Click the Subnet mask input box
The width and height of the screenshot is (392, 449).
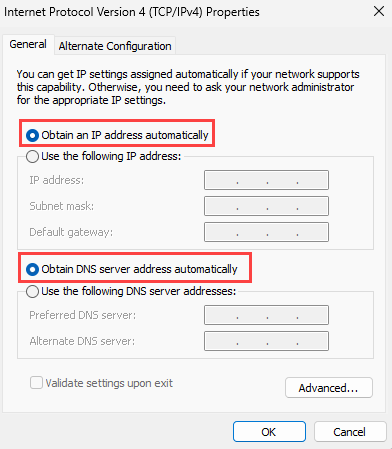click(266, 206)
